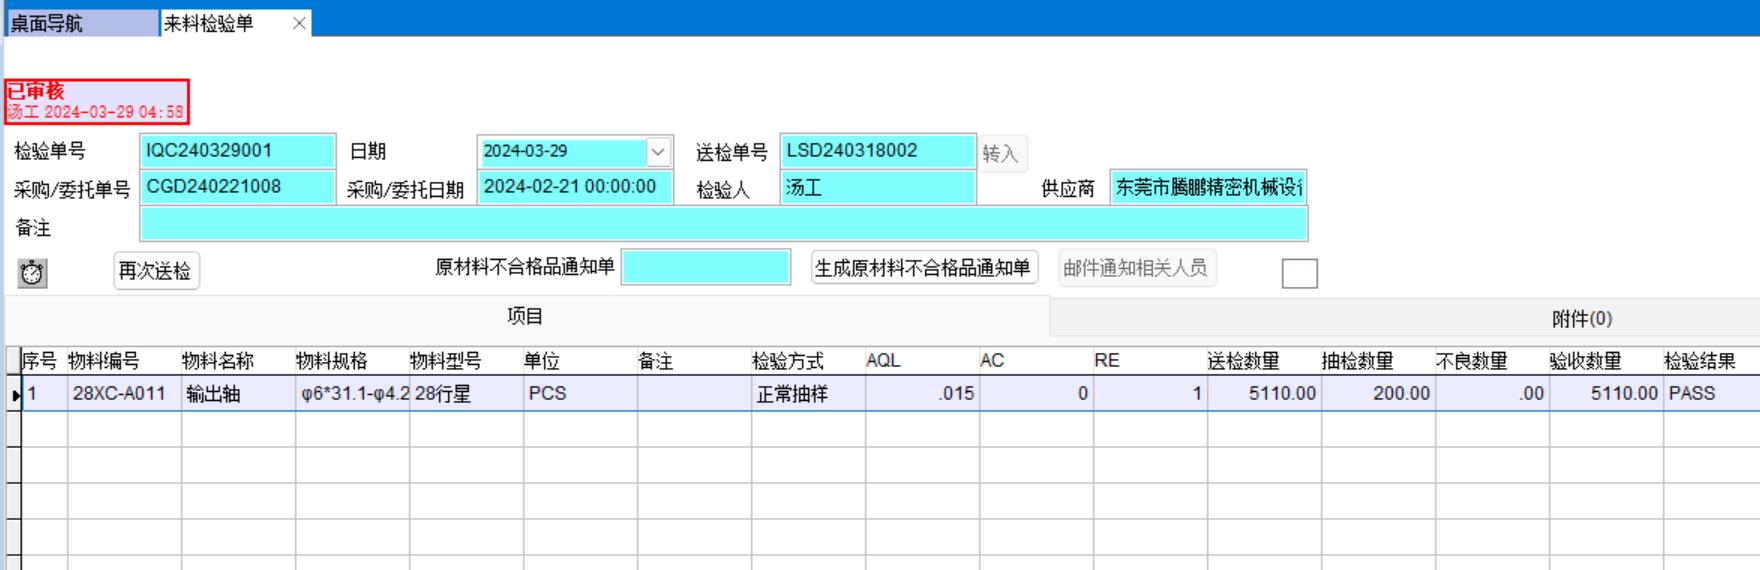This screenshot has height=570, width=1760.
Task: Click the 已审核 approval stamp
Action: [96, 101]
